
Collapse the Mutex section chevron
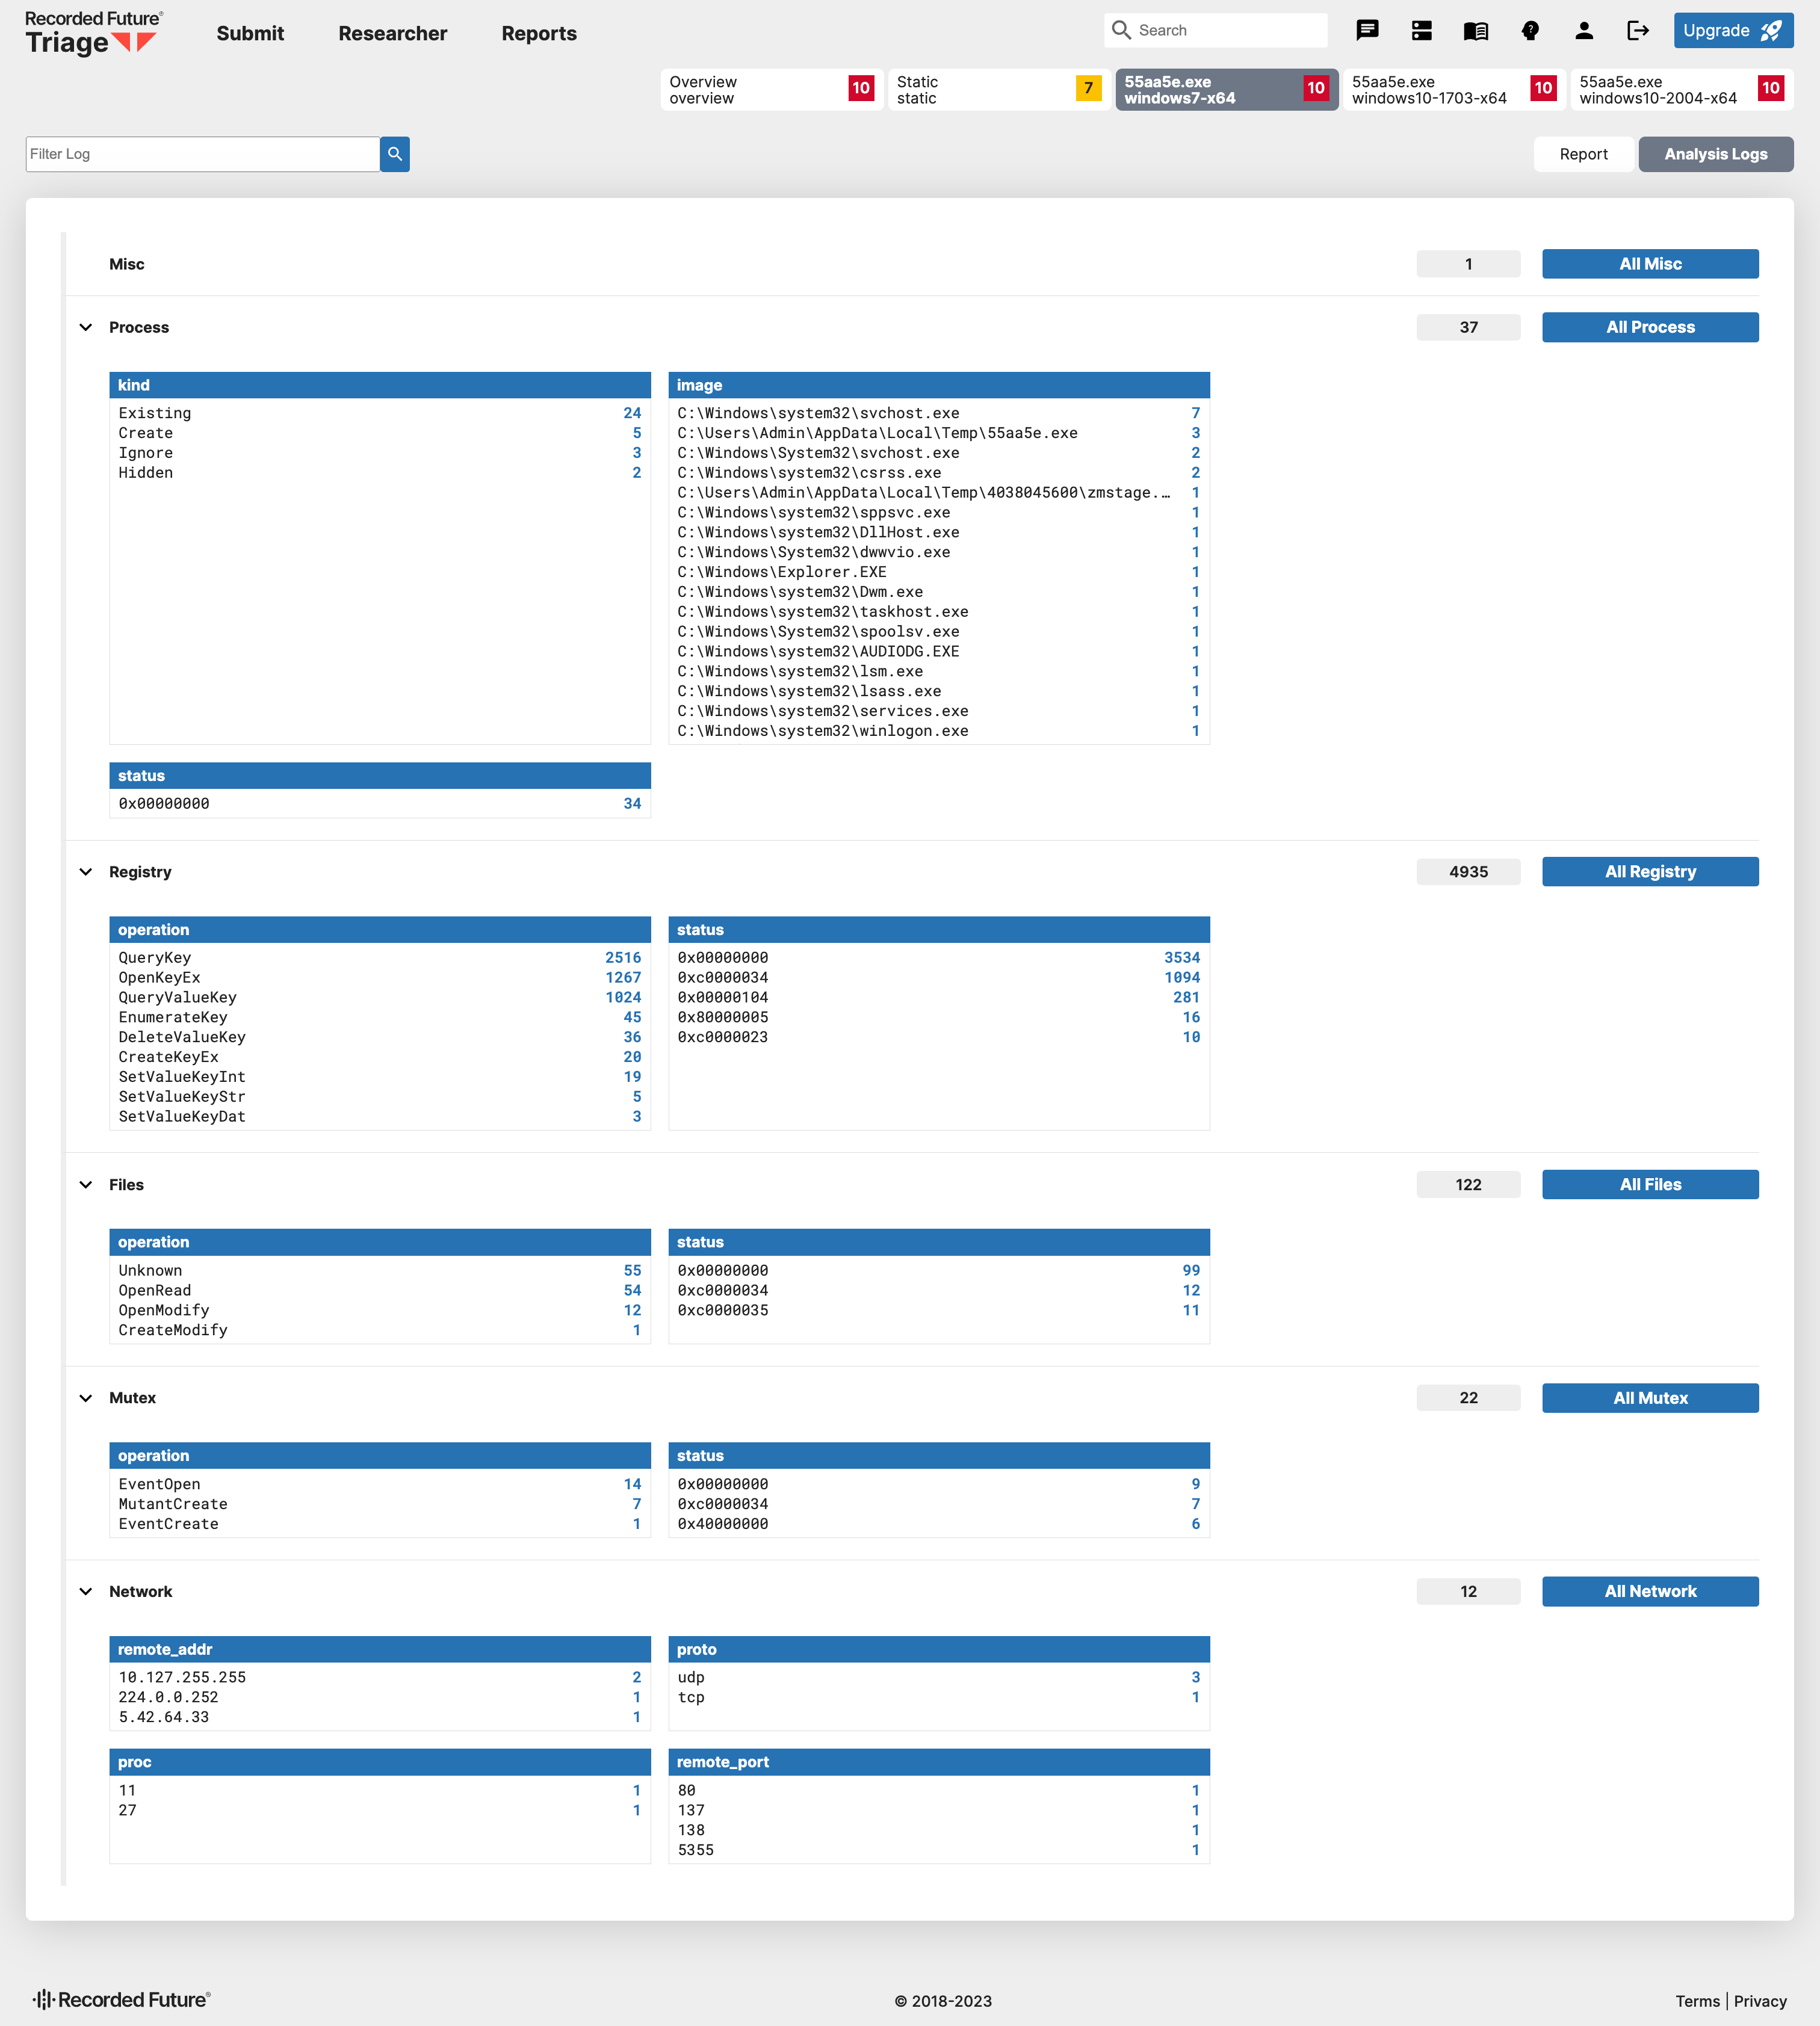[86, 1398]
